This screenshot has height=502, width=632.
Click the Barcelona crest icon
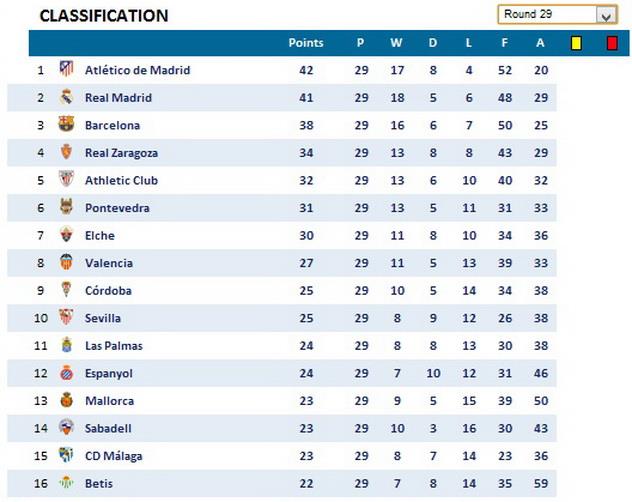(x=66, y=125)
